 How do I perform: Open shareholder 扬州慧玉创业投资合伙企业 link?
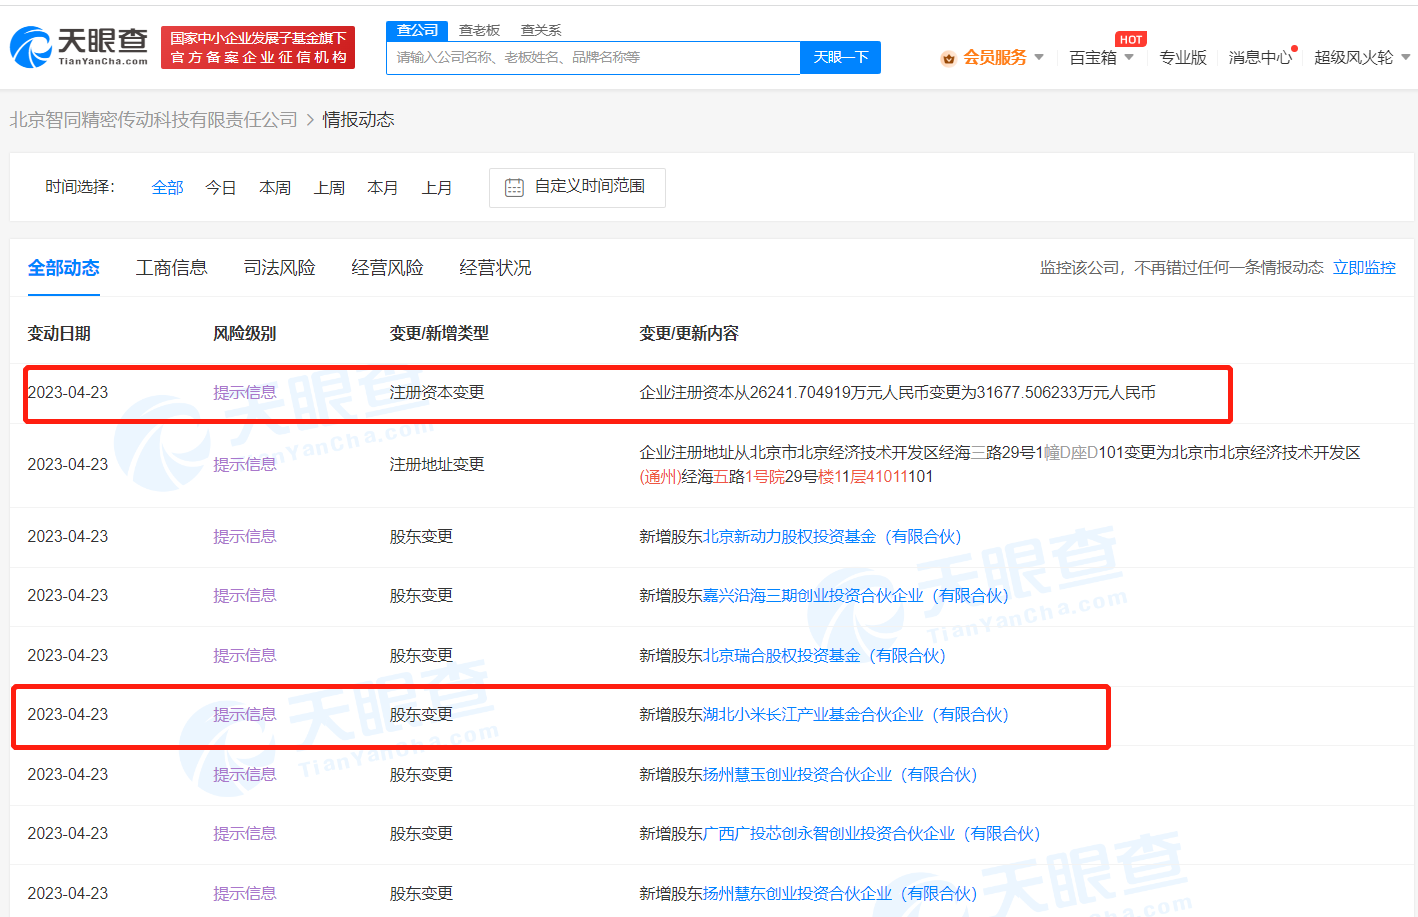pyautogui.click(x=840, y=775)
